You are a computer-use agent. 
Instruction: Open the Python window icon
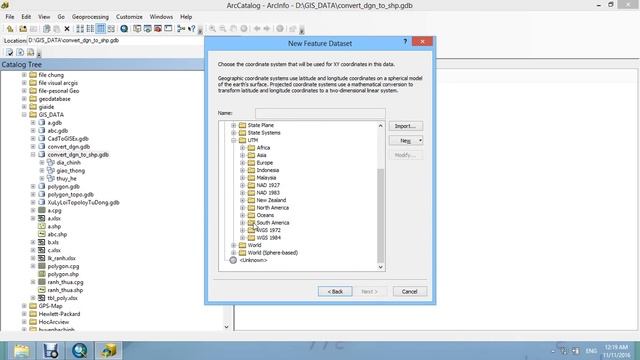(x=168, y=29)
